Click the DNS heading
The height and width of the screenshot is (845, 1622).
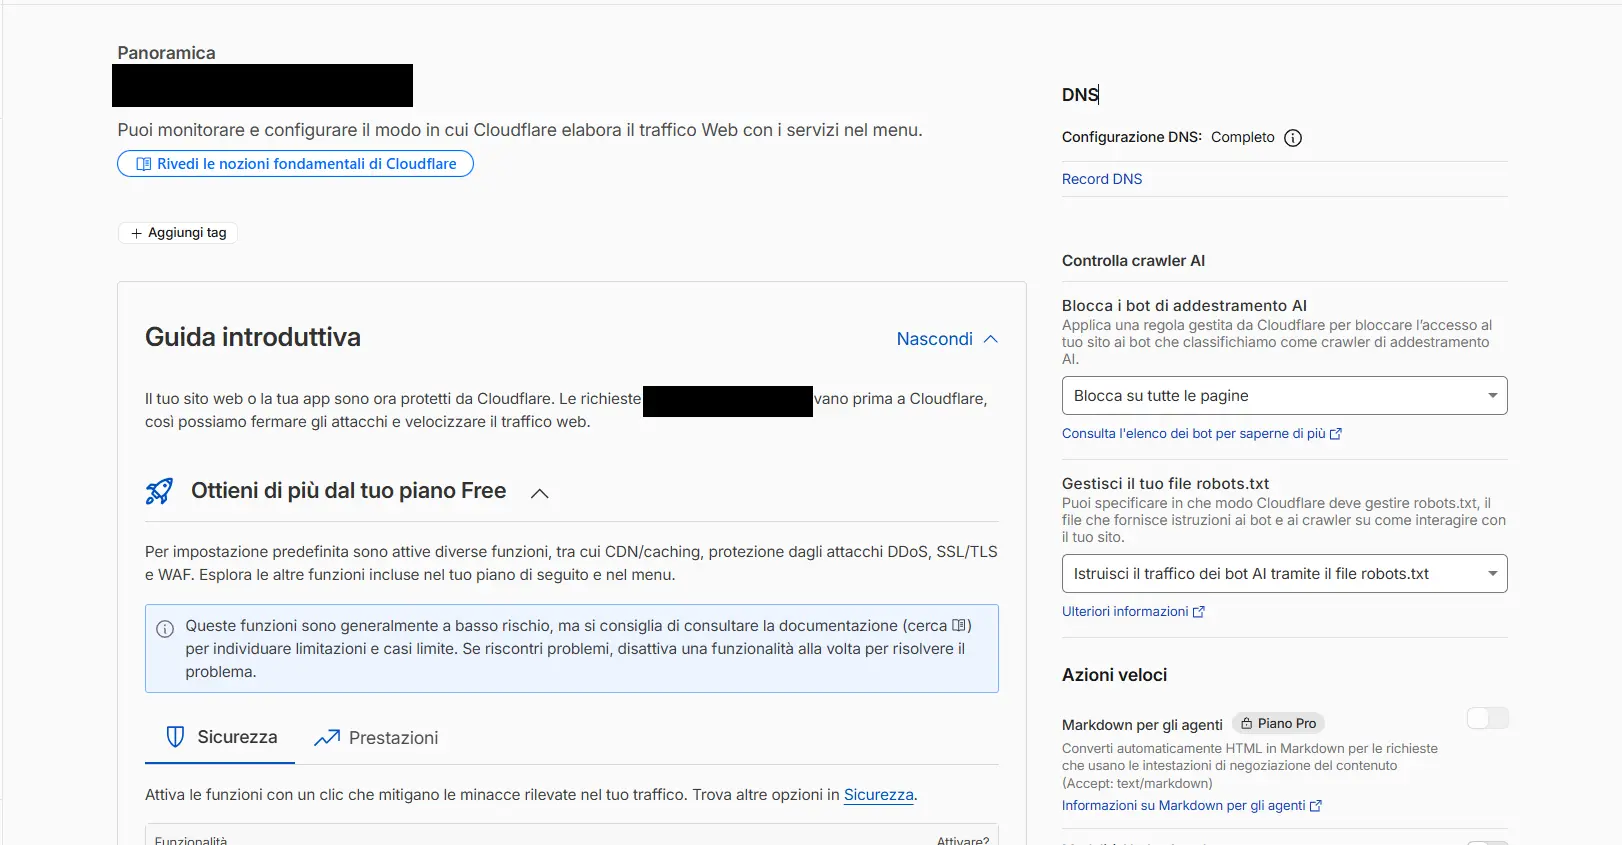coord(1080,95)
